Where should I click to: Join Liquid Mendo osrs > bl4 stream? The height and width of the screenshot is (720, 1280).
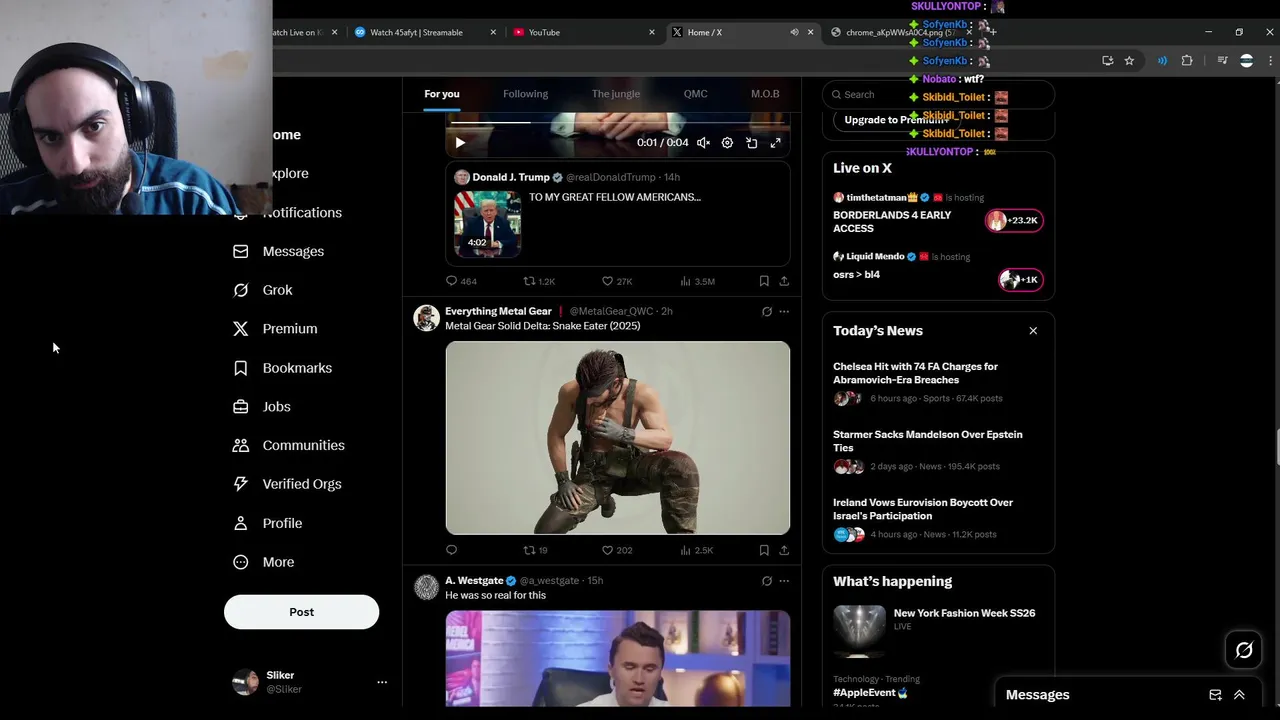[938, 270]
